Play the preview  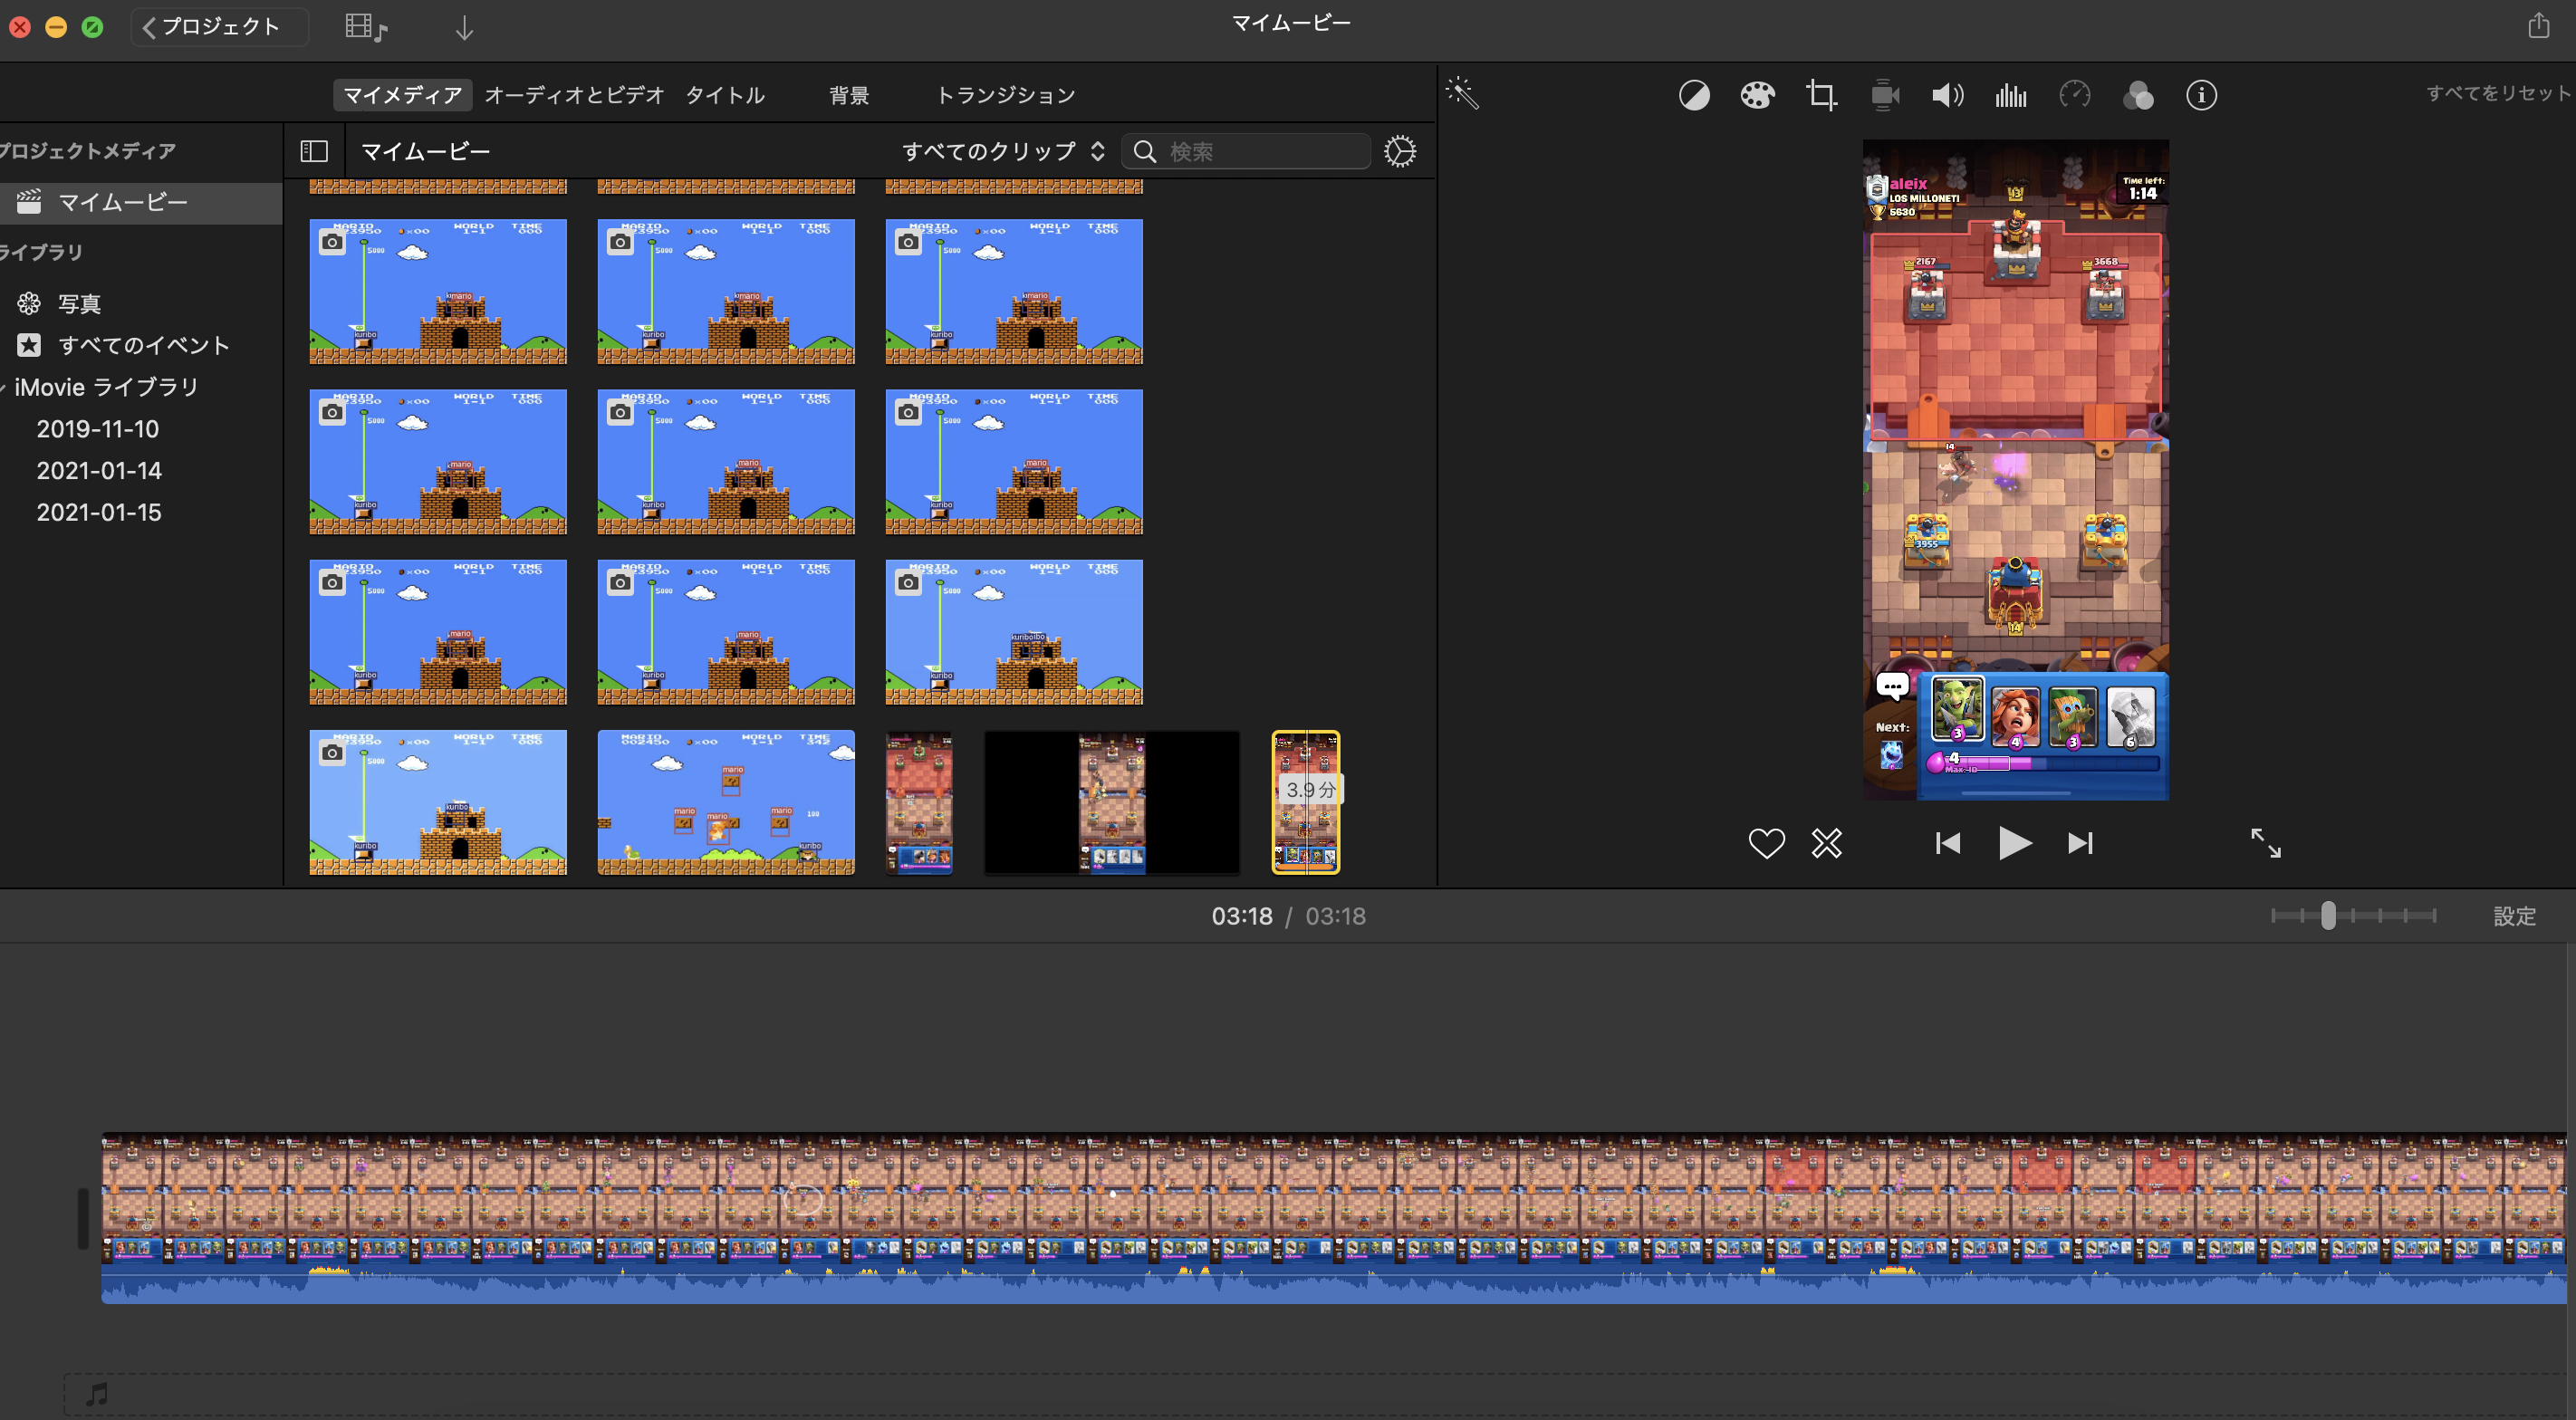point(2014,844)
